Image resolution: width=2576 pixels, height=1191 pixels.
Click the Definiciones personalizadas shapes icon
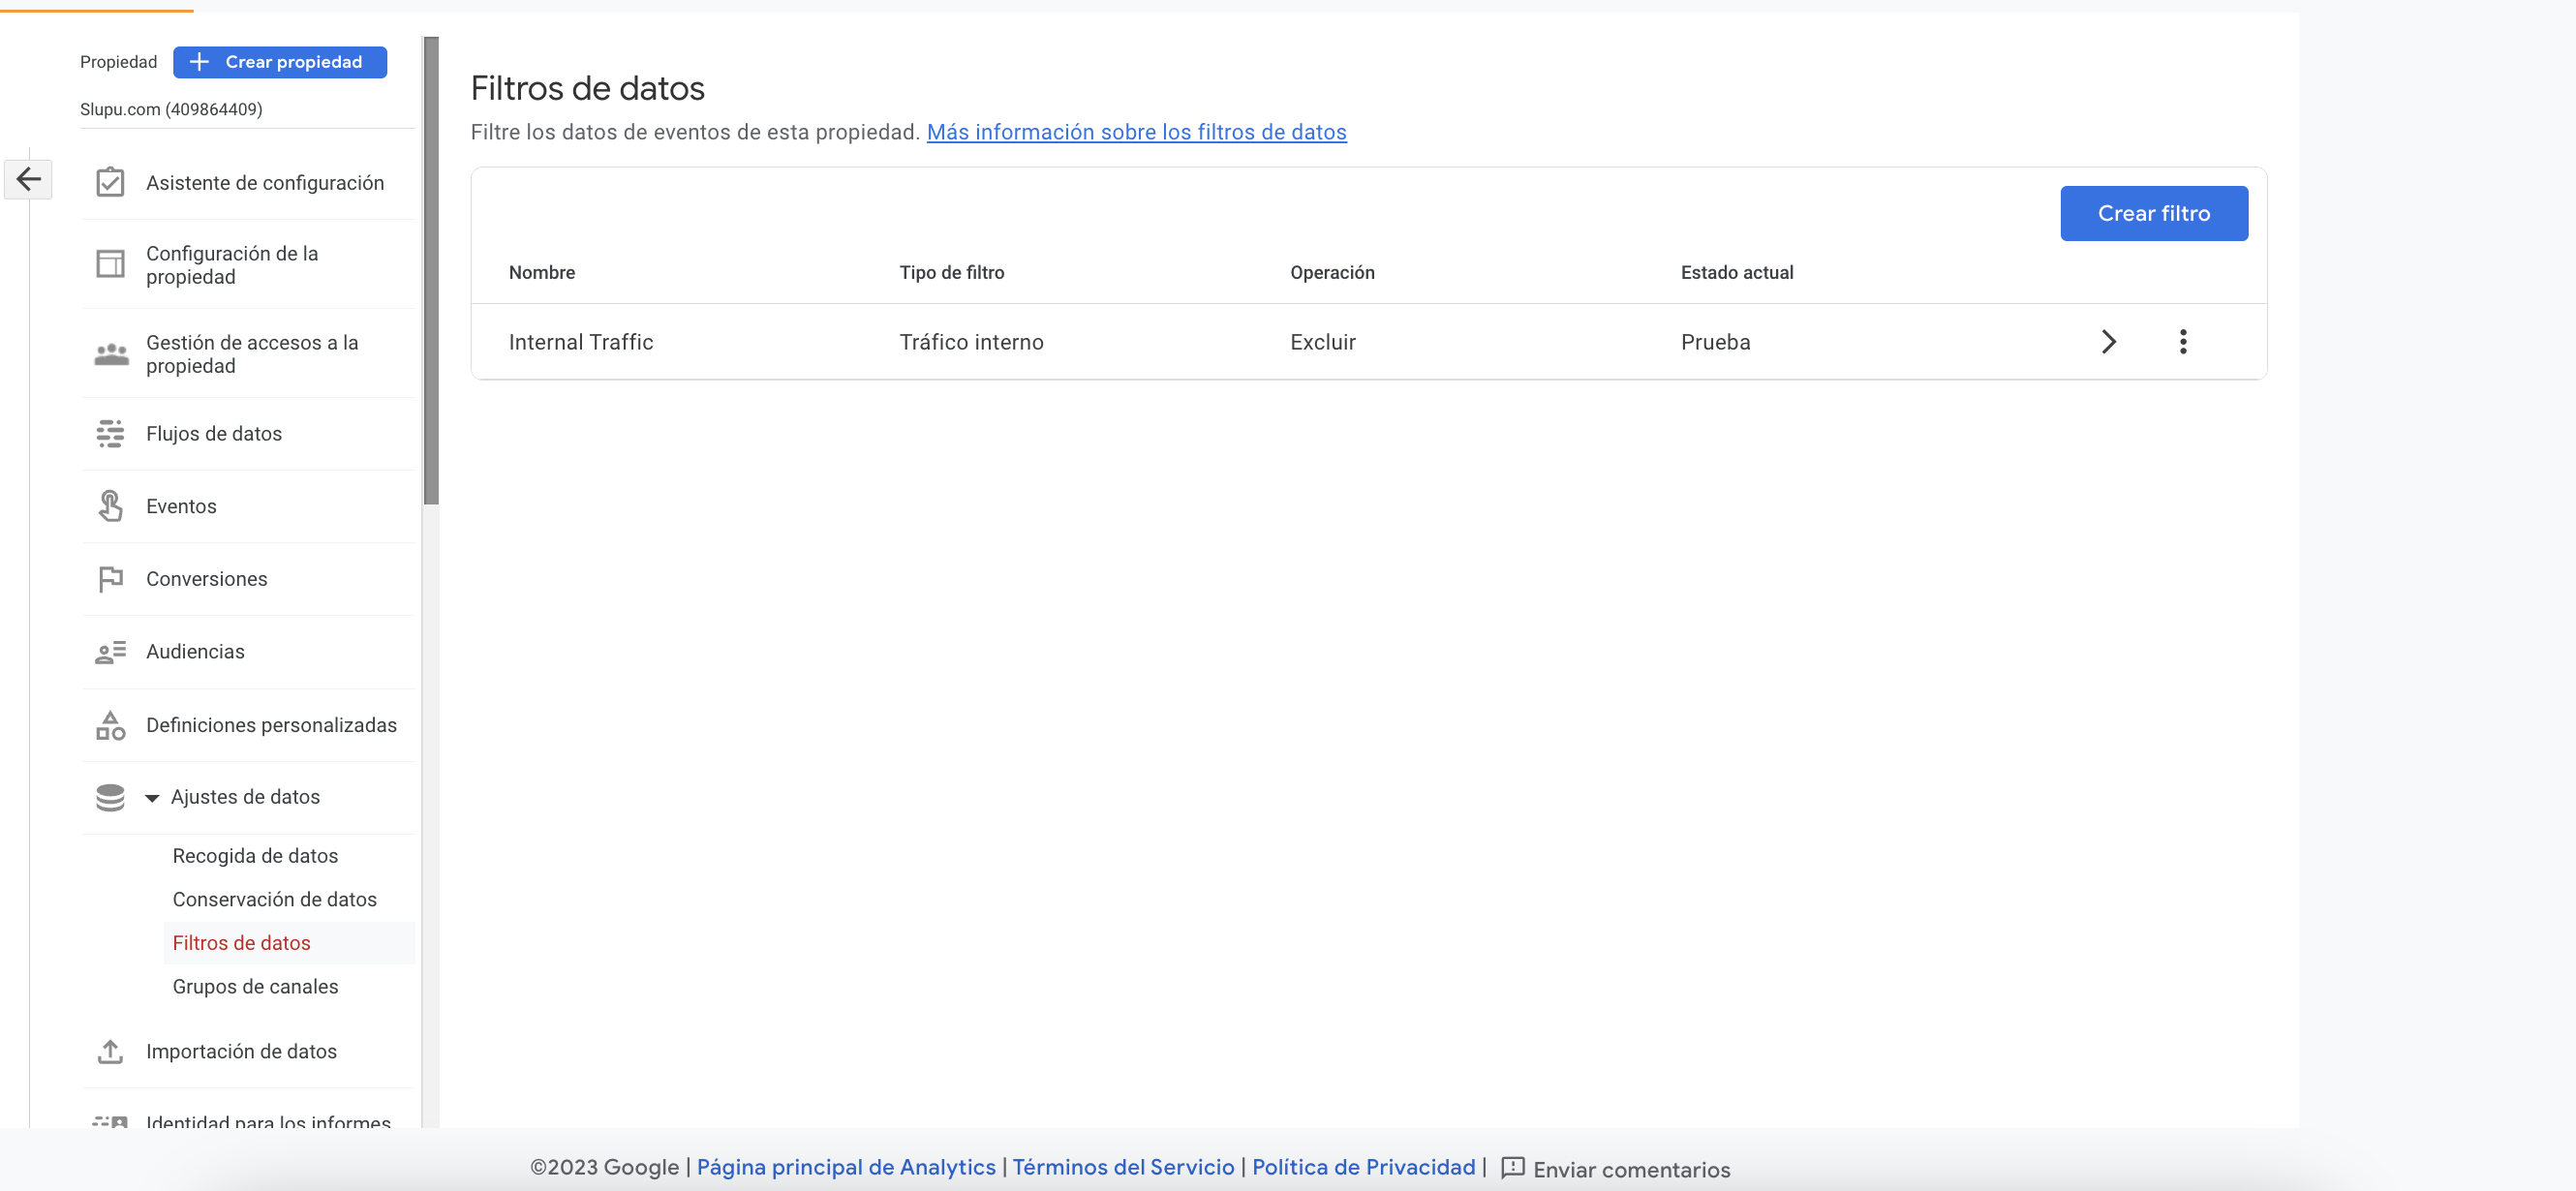110,725
